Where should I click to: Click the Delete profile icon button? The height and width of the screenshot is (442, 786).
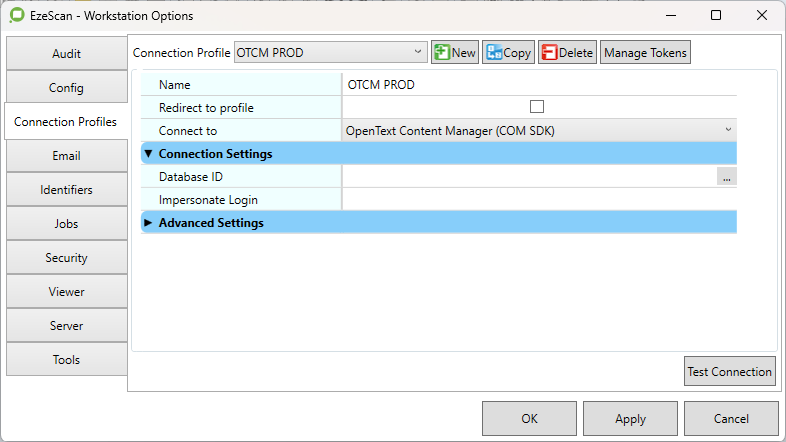pos(567,53)
